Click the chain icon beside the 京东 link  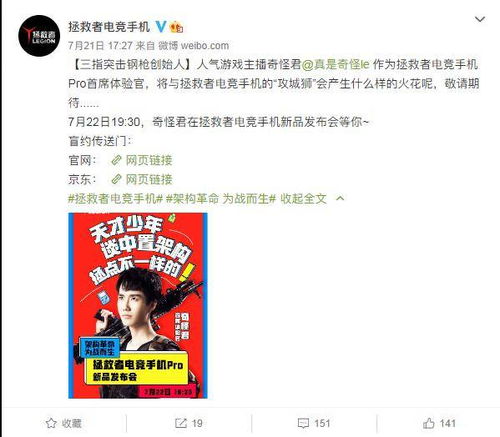(116, 179)
